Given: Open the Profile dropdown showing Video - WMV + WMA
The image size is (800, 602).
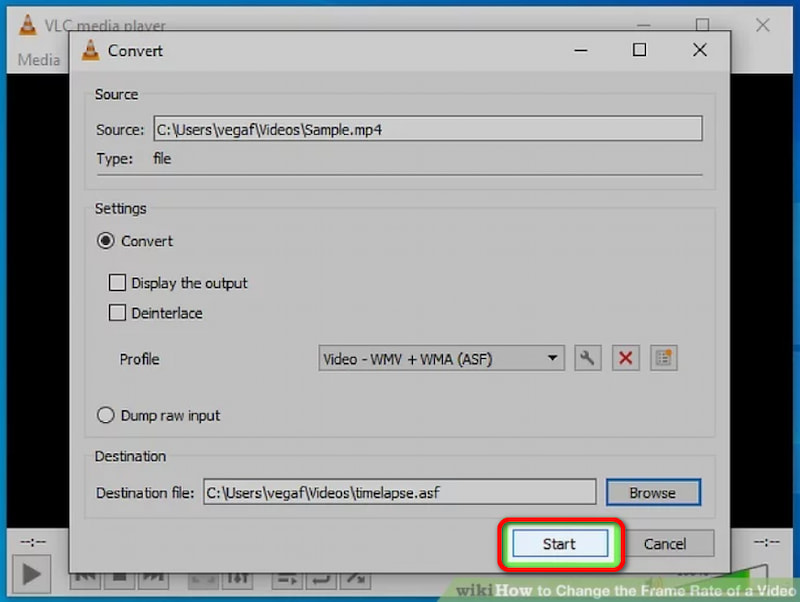Looking at the screenshot, I should [x=441, y=358].
